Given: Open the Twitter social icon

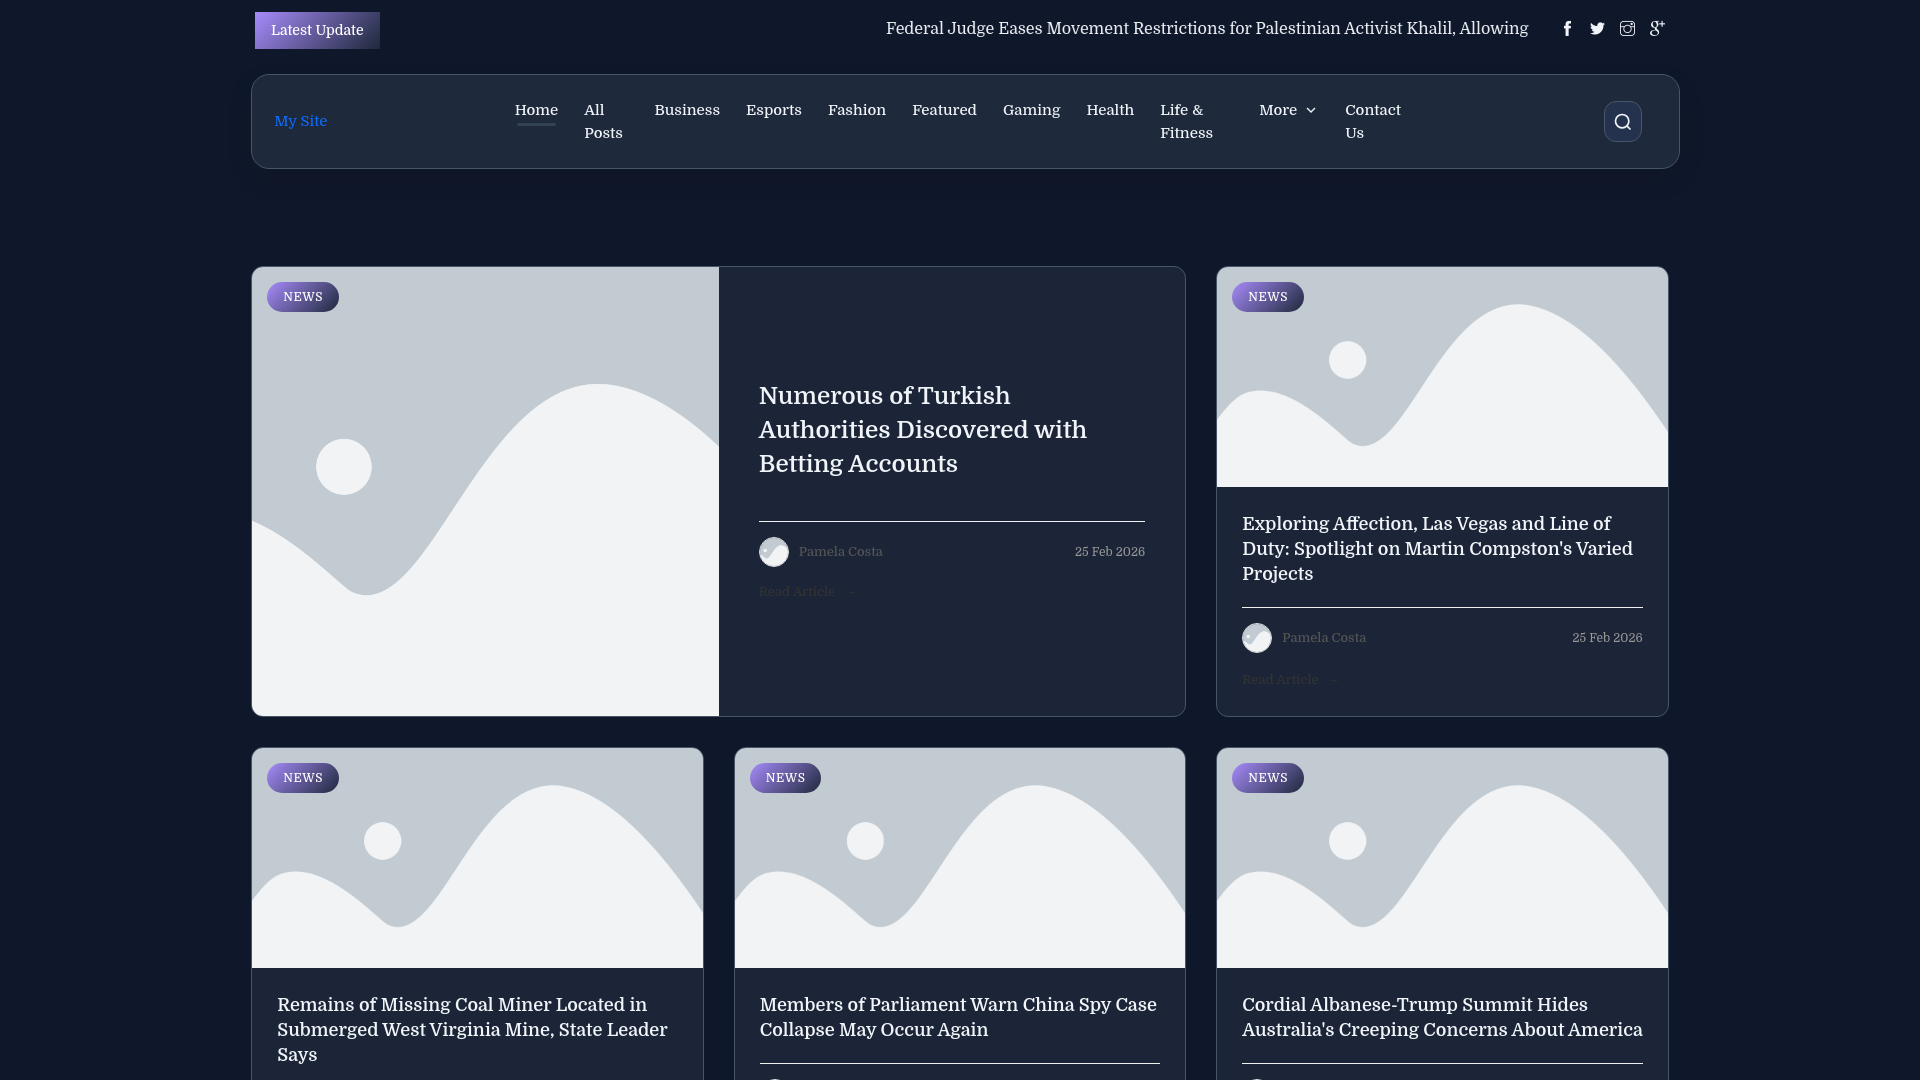Looking at the screenshot, I should pyautogui.click(x=1597, y=29).
